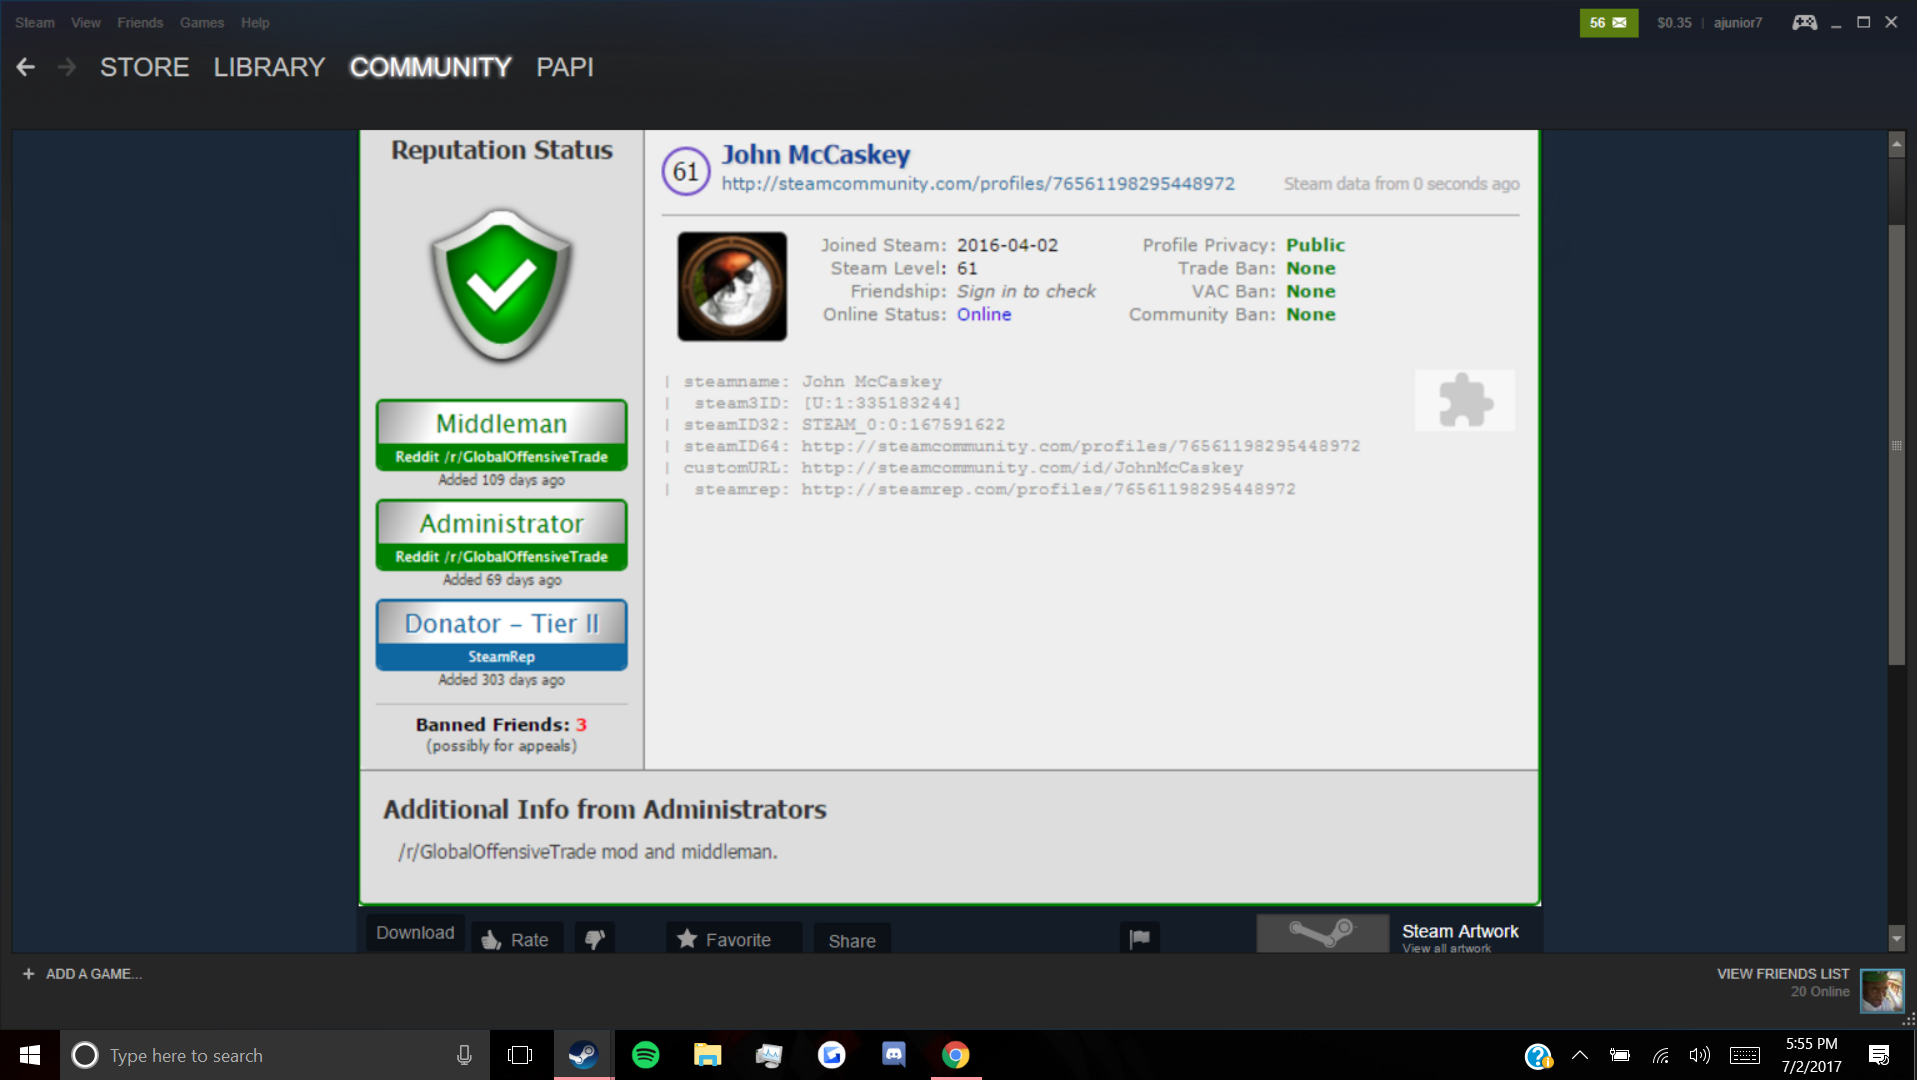
Task: Click the puzzle piece plugin icon
Action: [1465, 400]
